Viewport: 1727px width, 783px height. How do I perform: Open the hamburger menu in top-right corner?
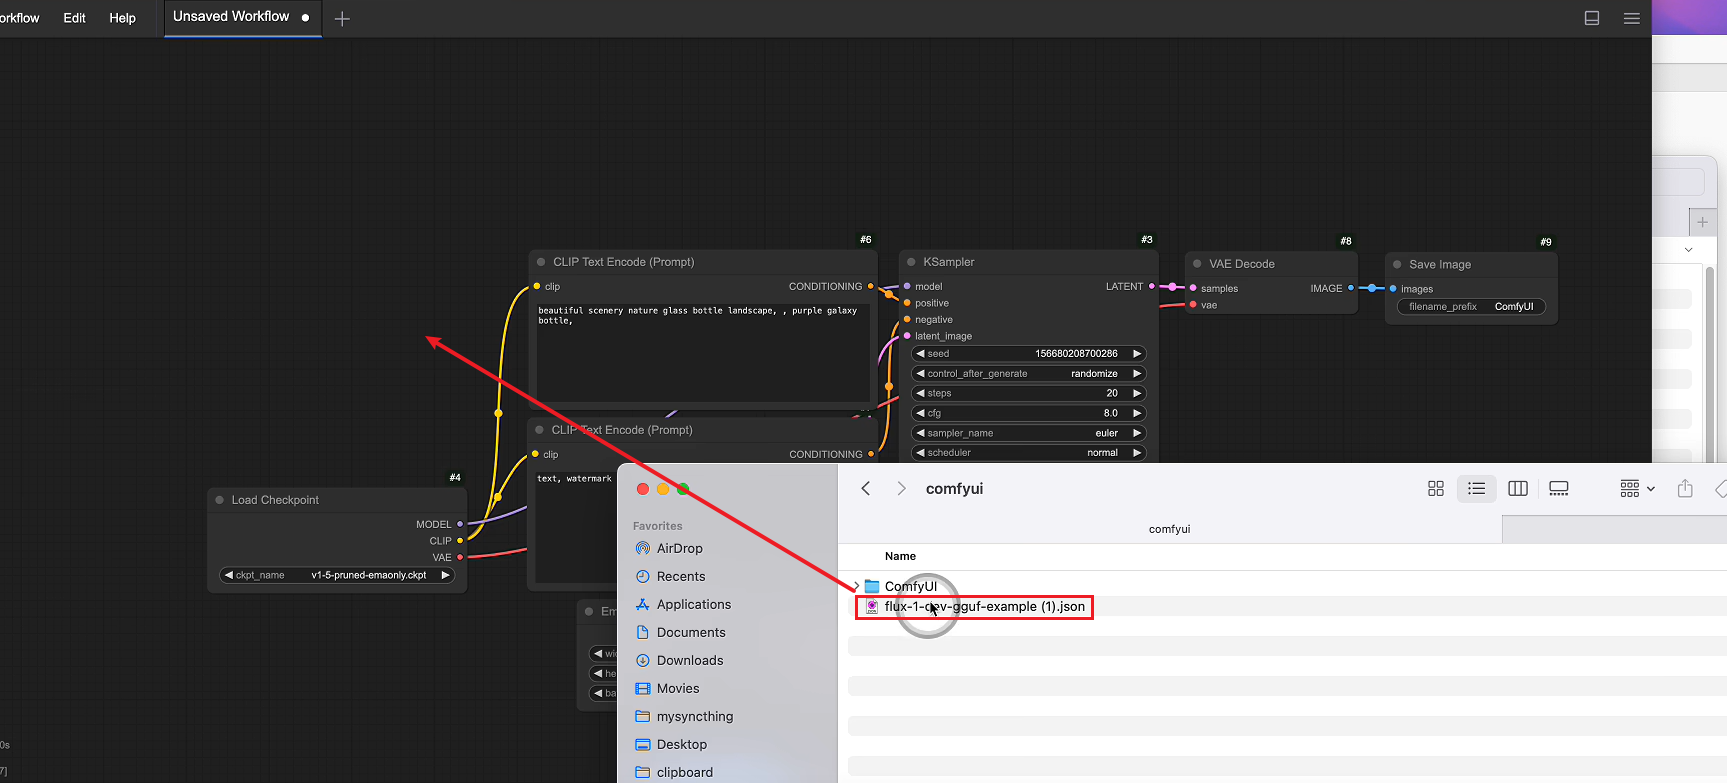pyautogui.click(x=1631, y=18)
